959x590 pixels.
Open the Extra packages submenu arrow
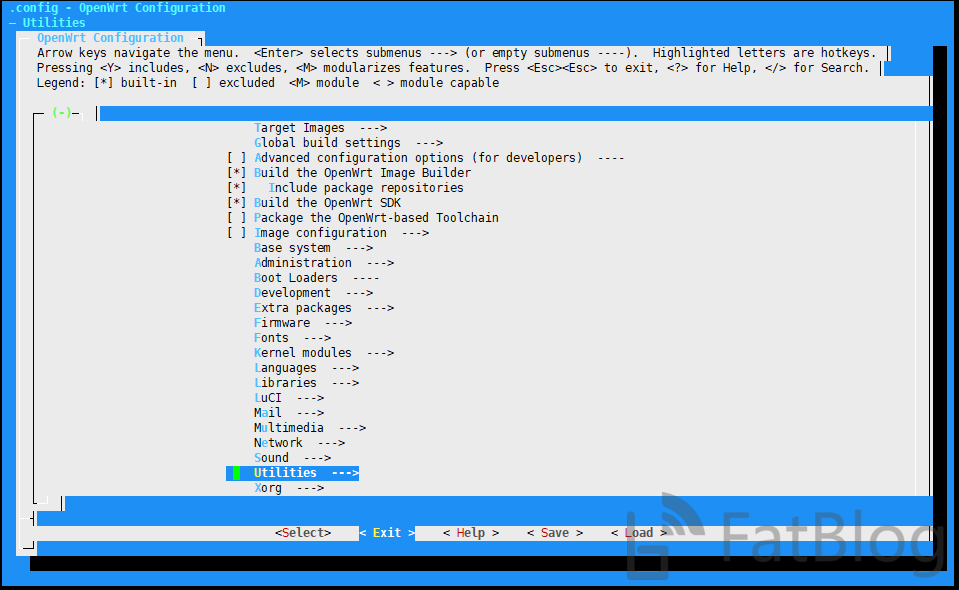[380, 308]
